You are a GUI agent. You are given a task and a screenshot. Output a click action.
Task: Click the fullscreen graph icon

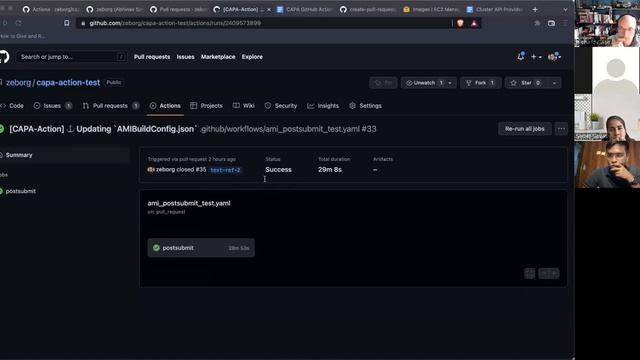coord(529,273)
